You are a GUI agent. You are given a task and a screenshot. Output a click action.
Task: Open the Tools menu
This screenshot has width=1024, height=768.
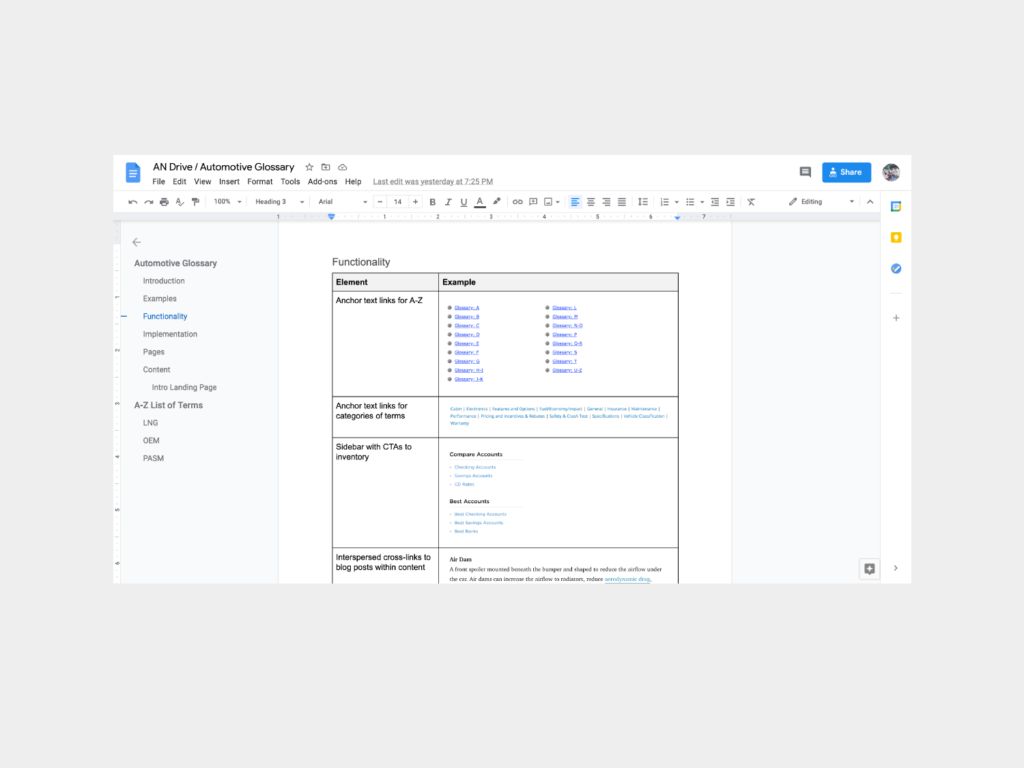(290, 182)
